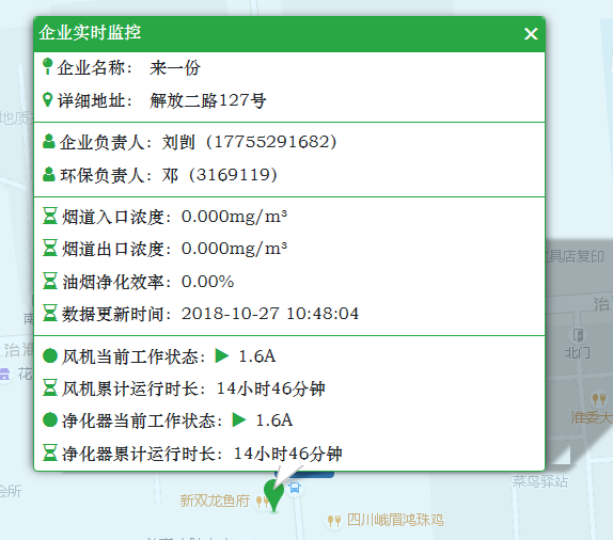
Task: Select the green enterprise map marker below popup
Action: tap(271, 494)
